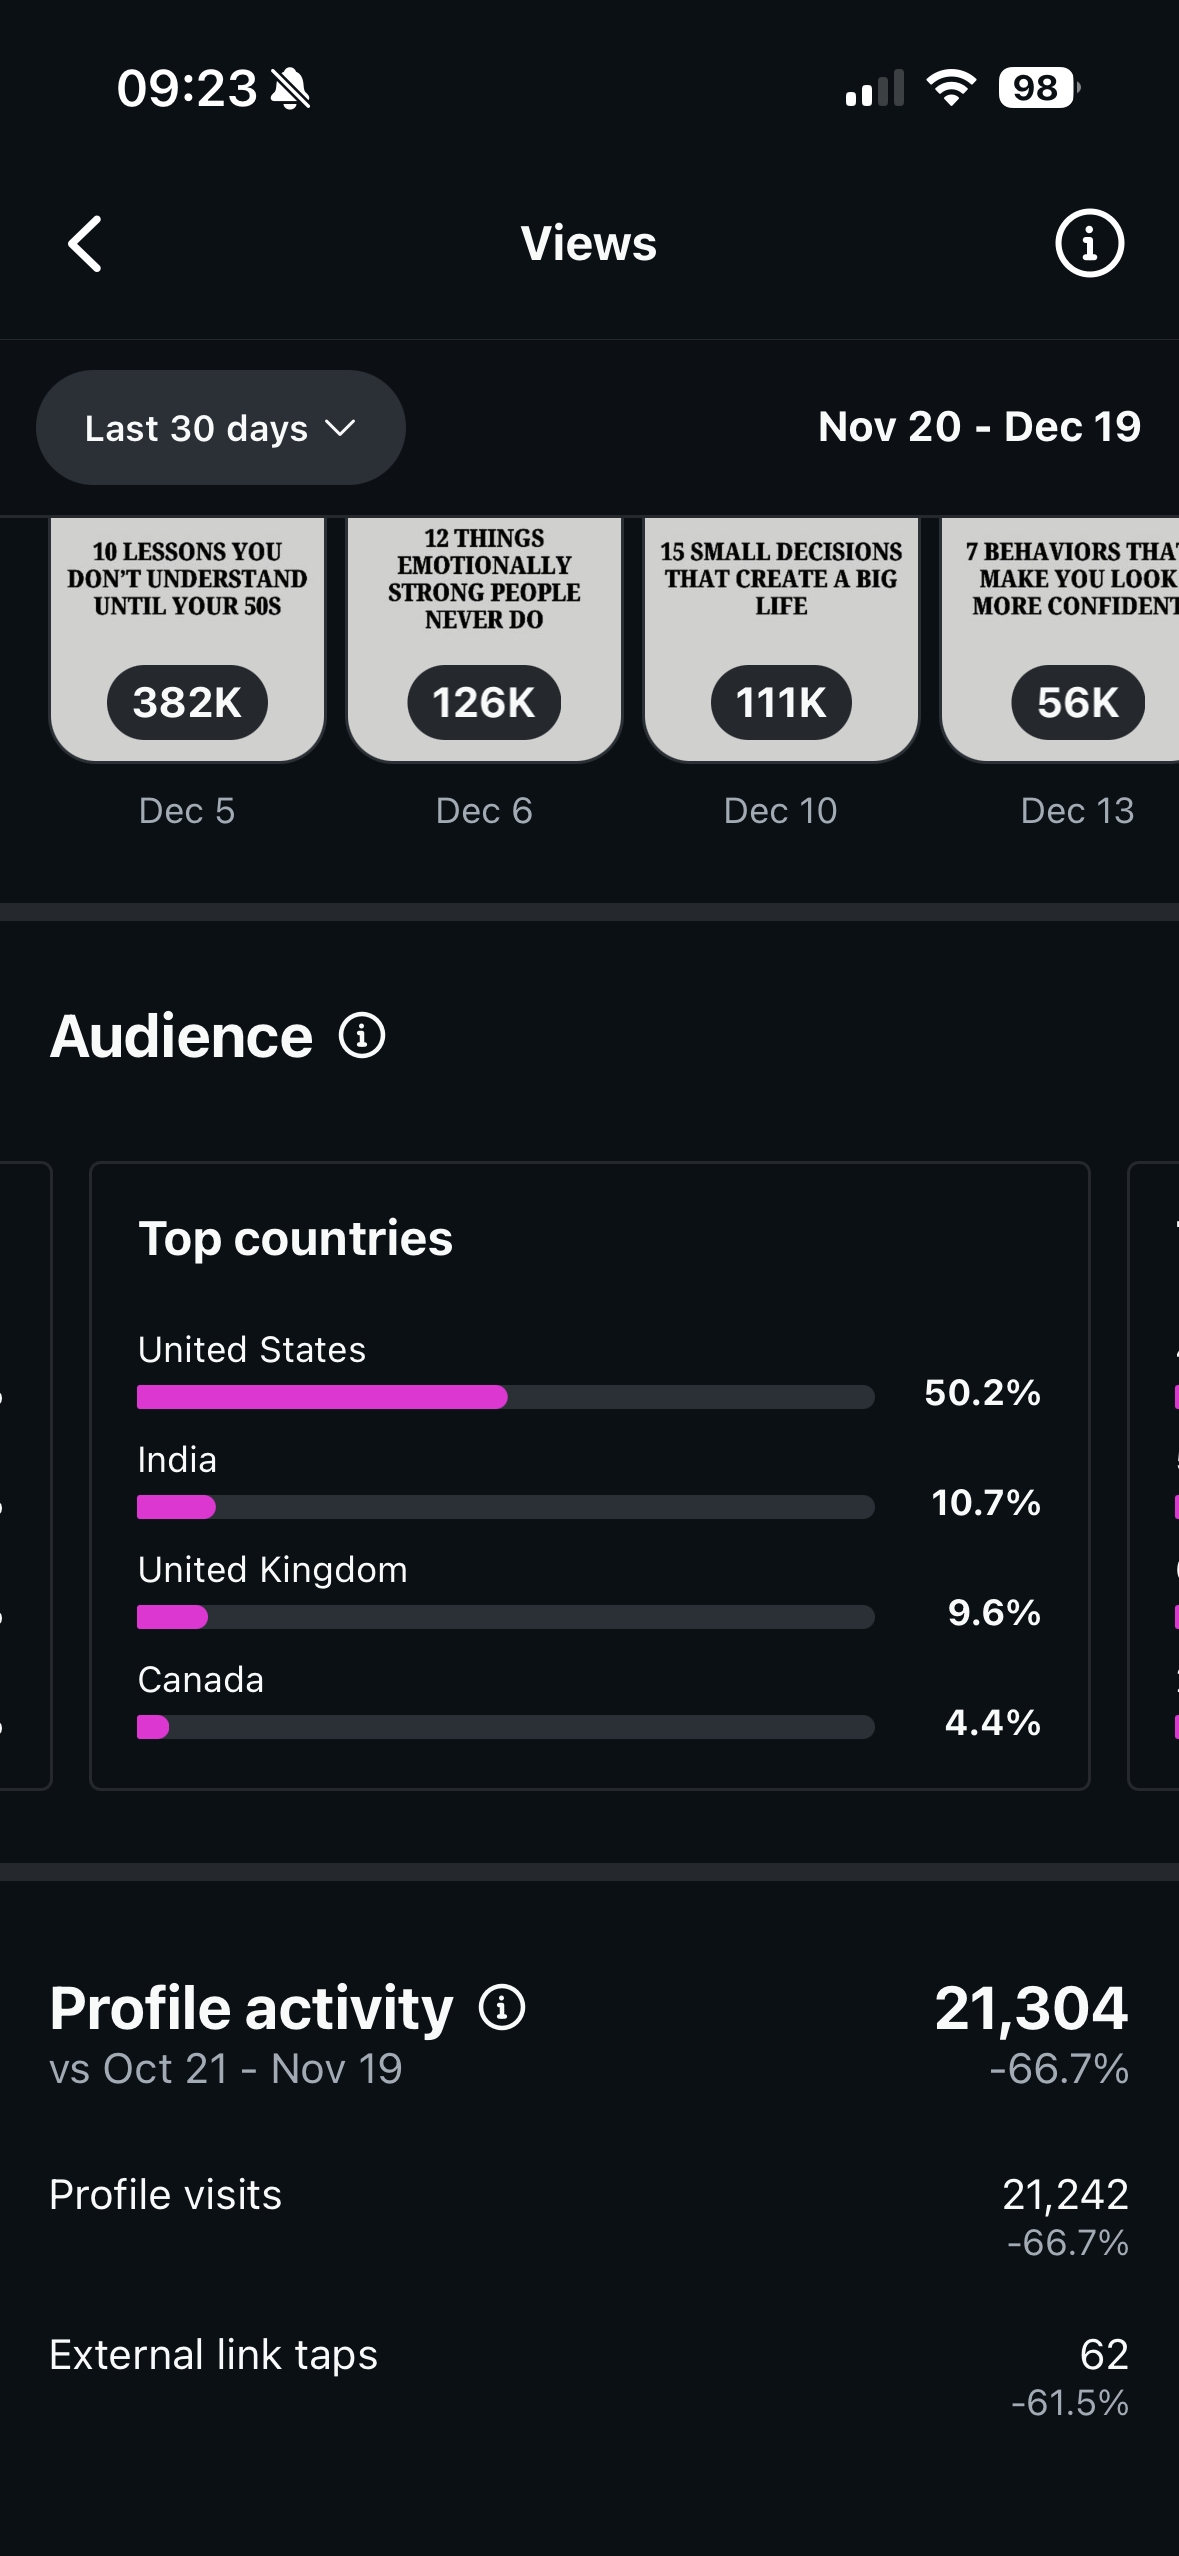
Task: Open the 10 Lessons post thumbnail
Action: pos(188,640)
